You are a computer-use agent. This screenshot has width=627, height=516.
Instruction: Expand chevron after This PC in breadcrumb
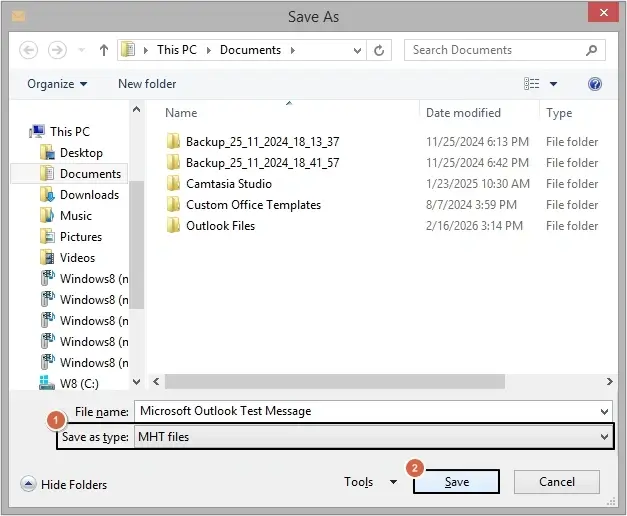tap(208, 50)
